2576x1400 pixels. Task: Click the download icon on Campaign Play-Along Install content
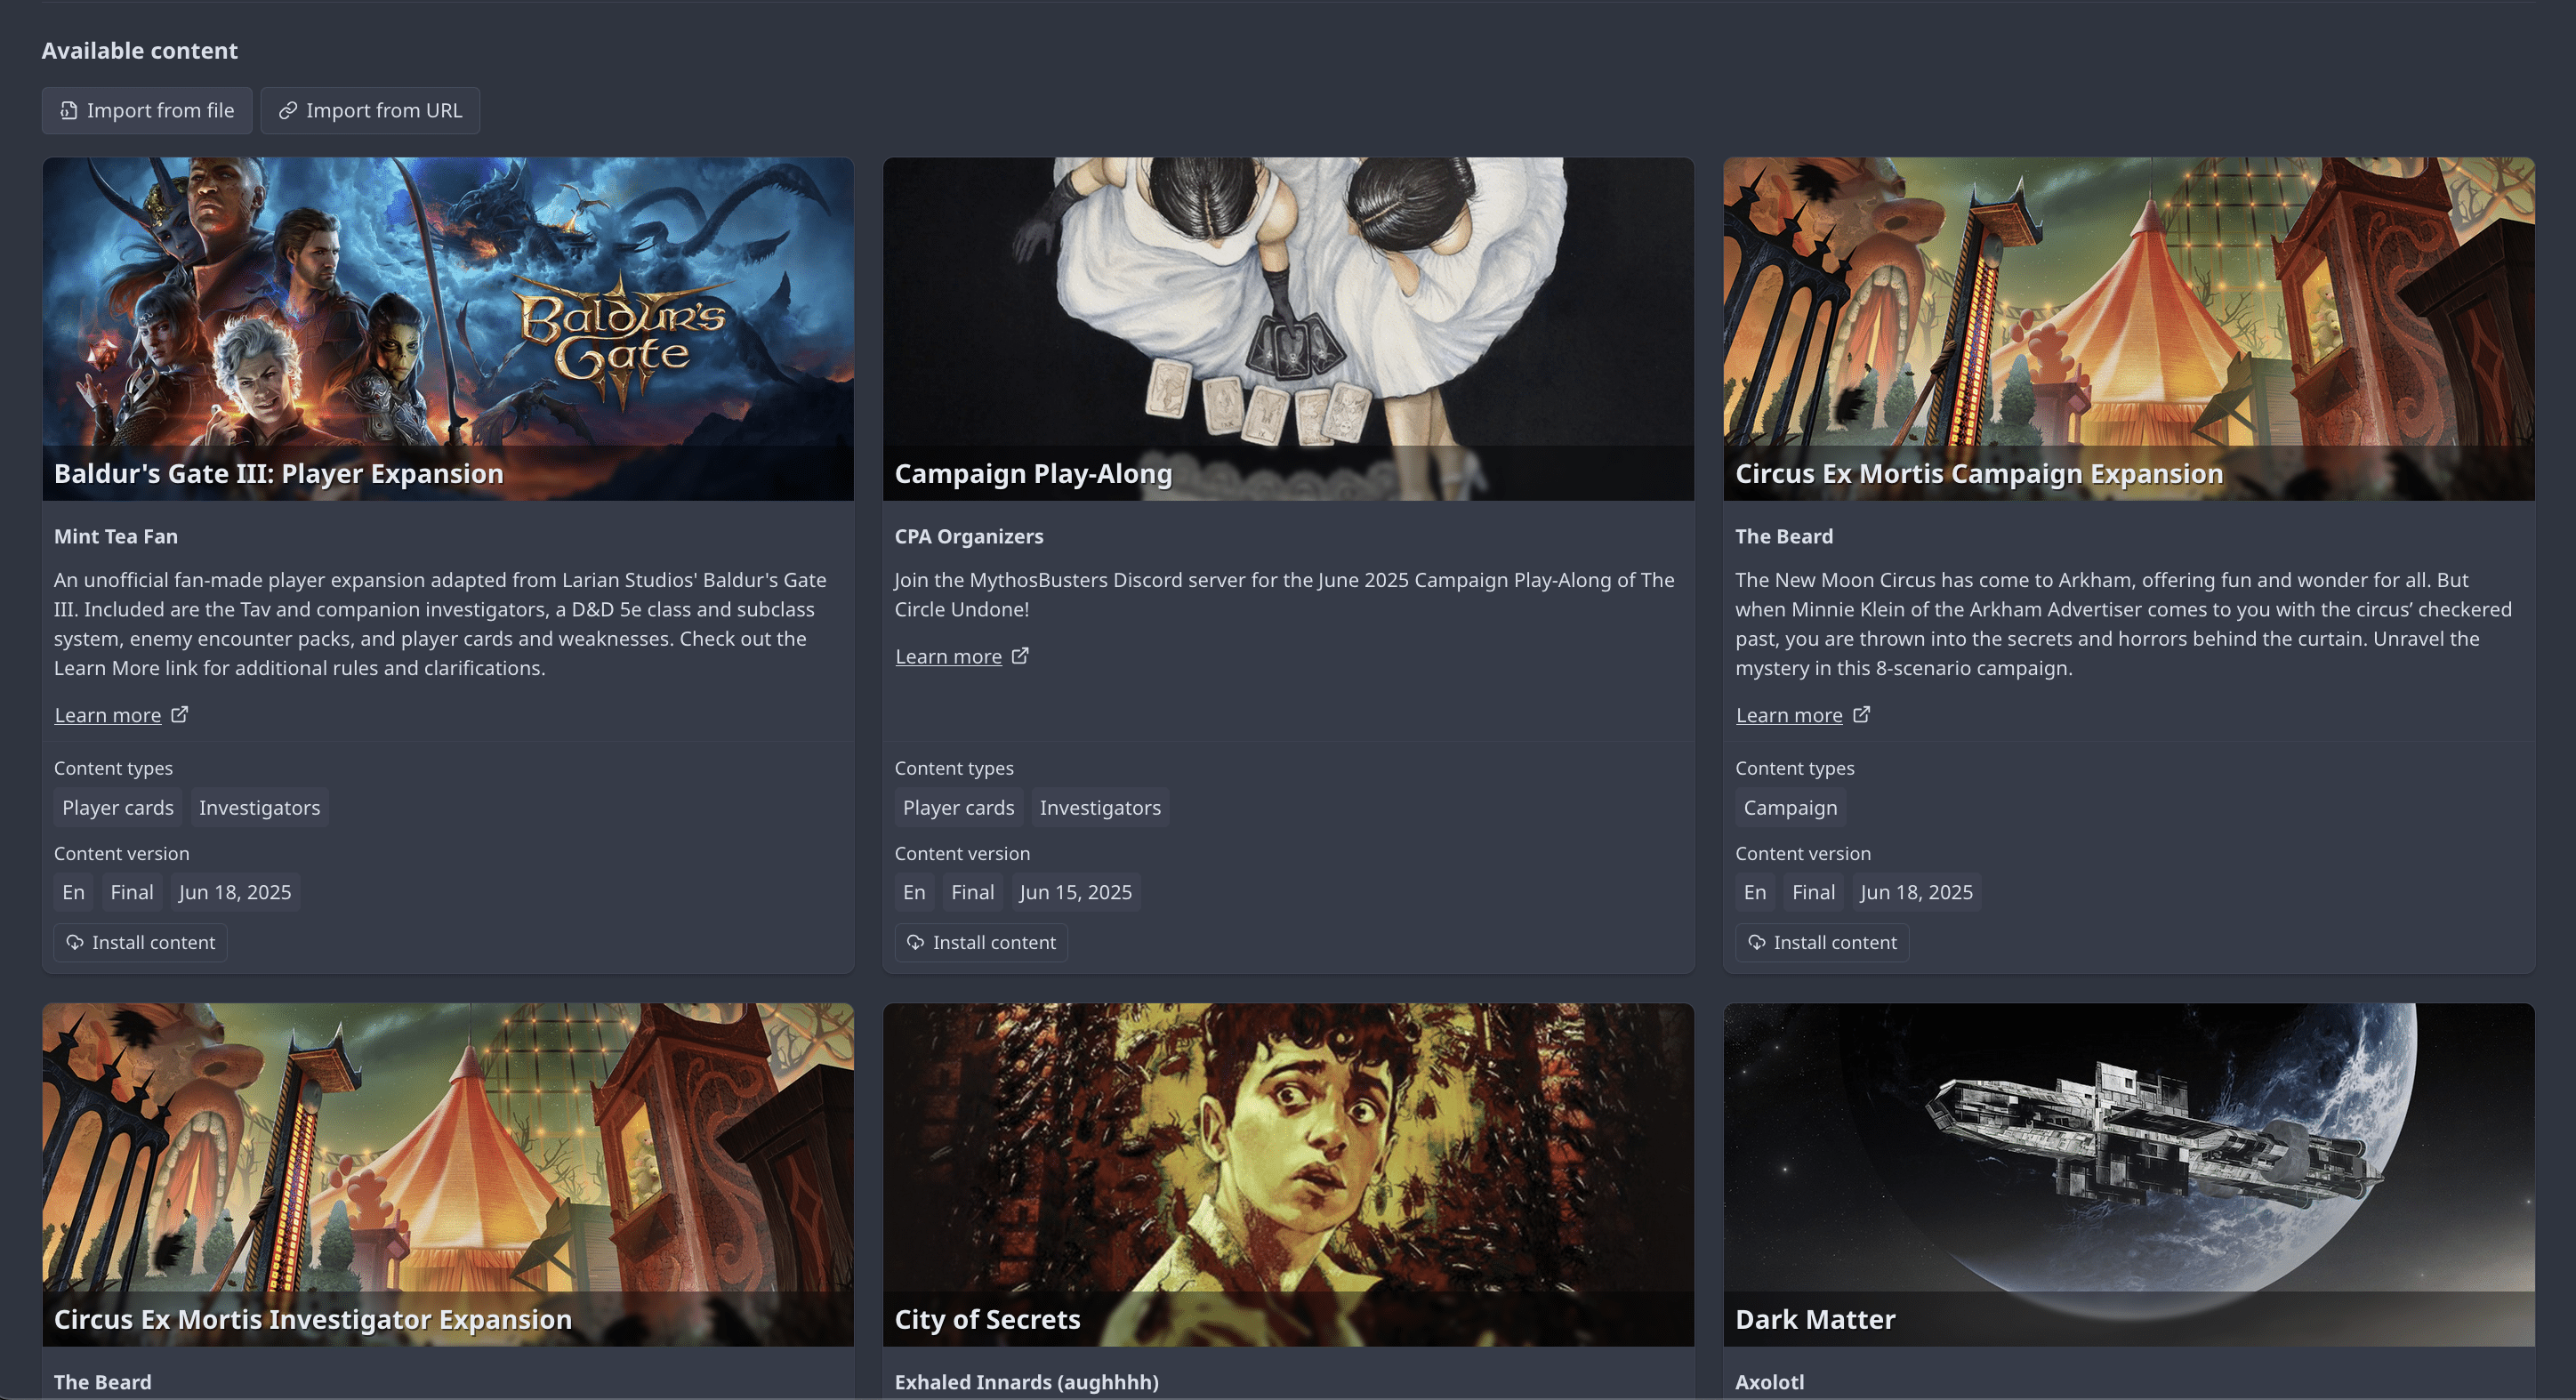[917, 941]
